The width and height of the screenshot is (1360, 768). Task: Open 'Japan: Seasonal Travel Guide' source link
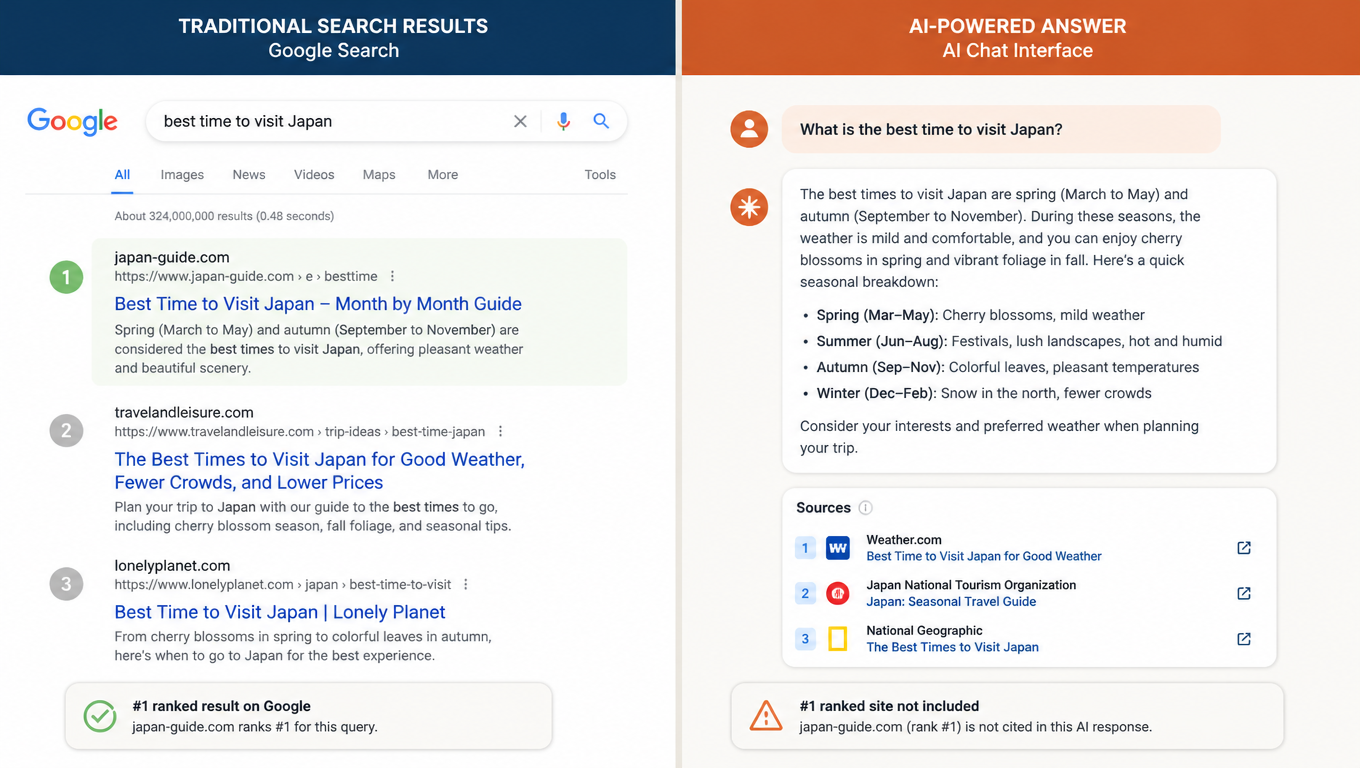[x=951, y=602]
